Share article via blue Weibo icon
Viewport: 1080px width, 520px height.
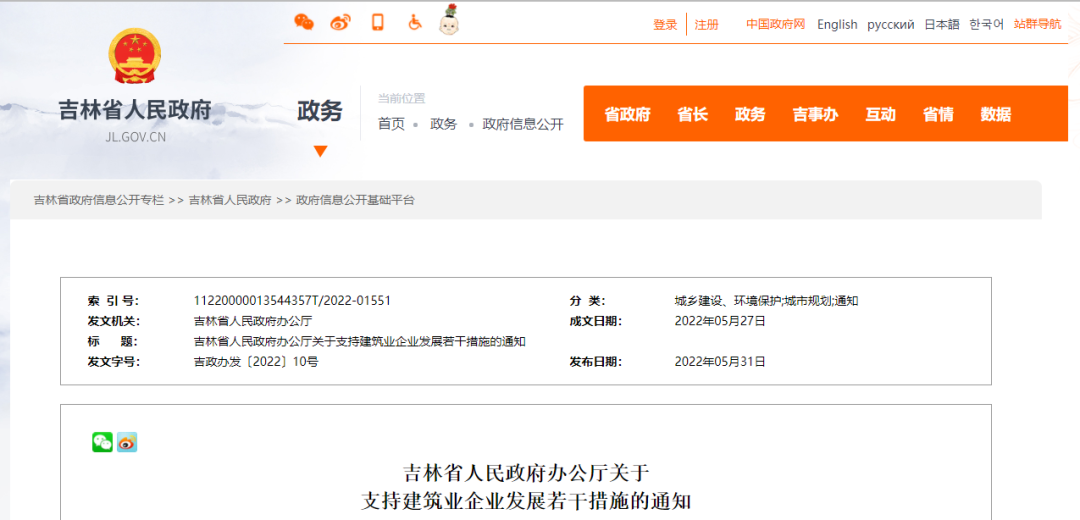pos(127,442)
